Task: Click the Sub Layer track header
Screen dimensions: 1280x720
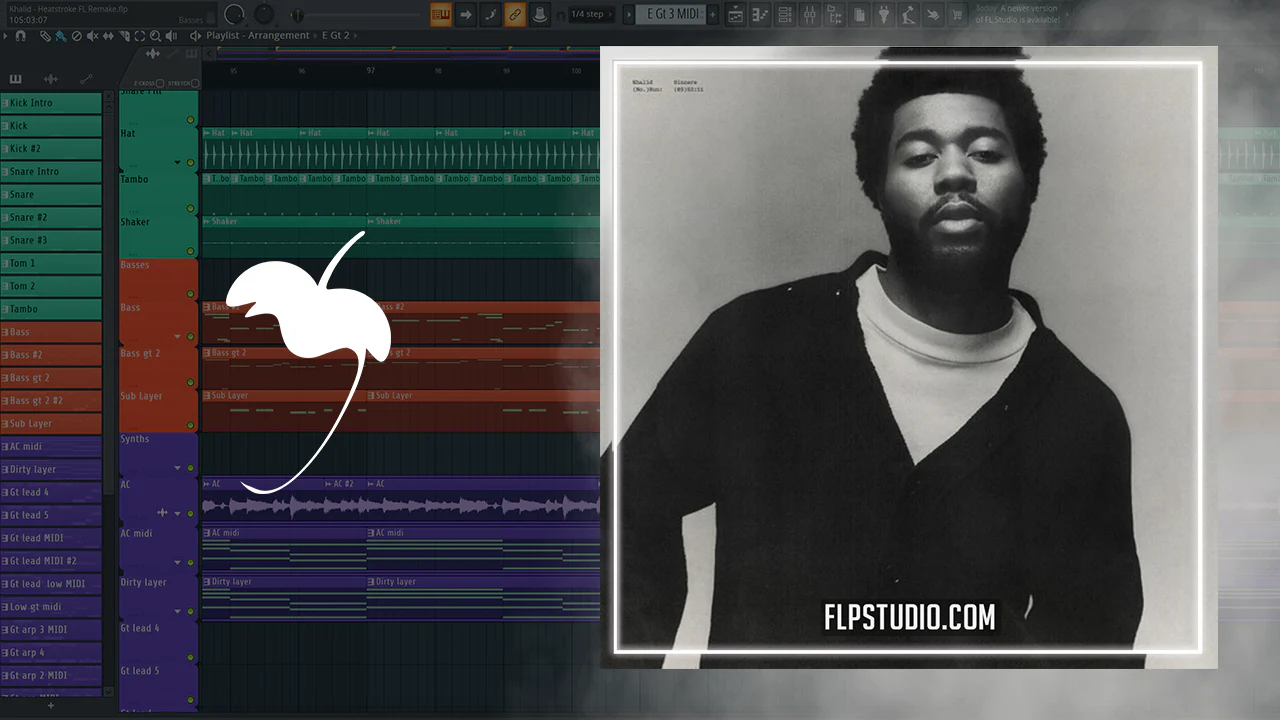Action: [158, 410]
